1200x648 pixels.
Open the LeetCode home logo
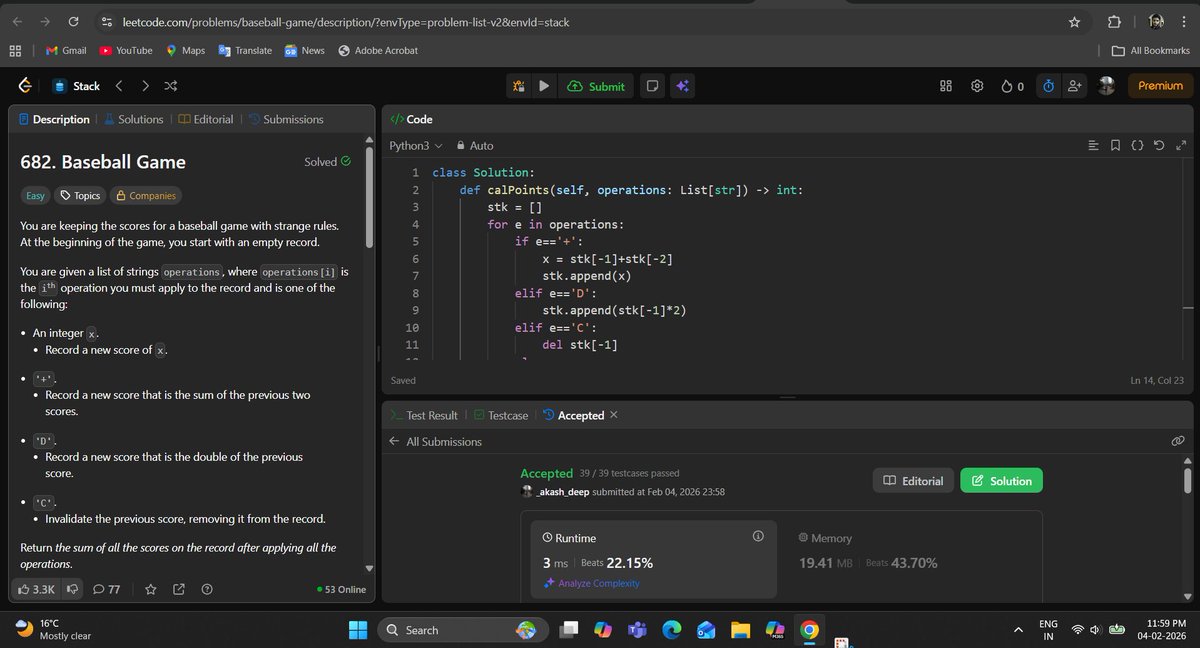coord(25,86)
